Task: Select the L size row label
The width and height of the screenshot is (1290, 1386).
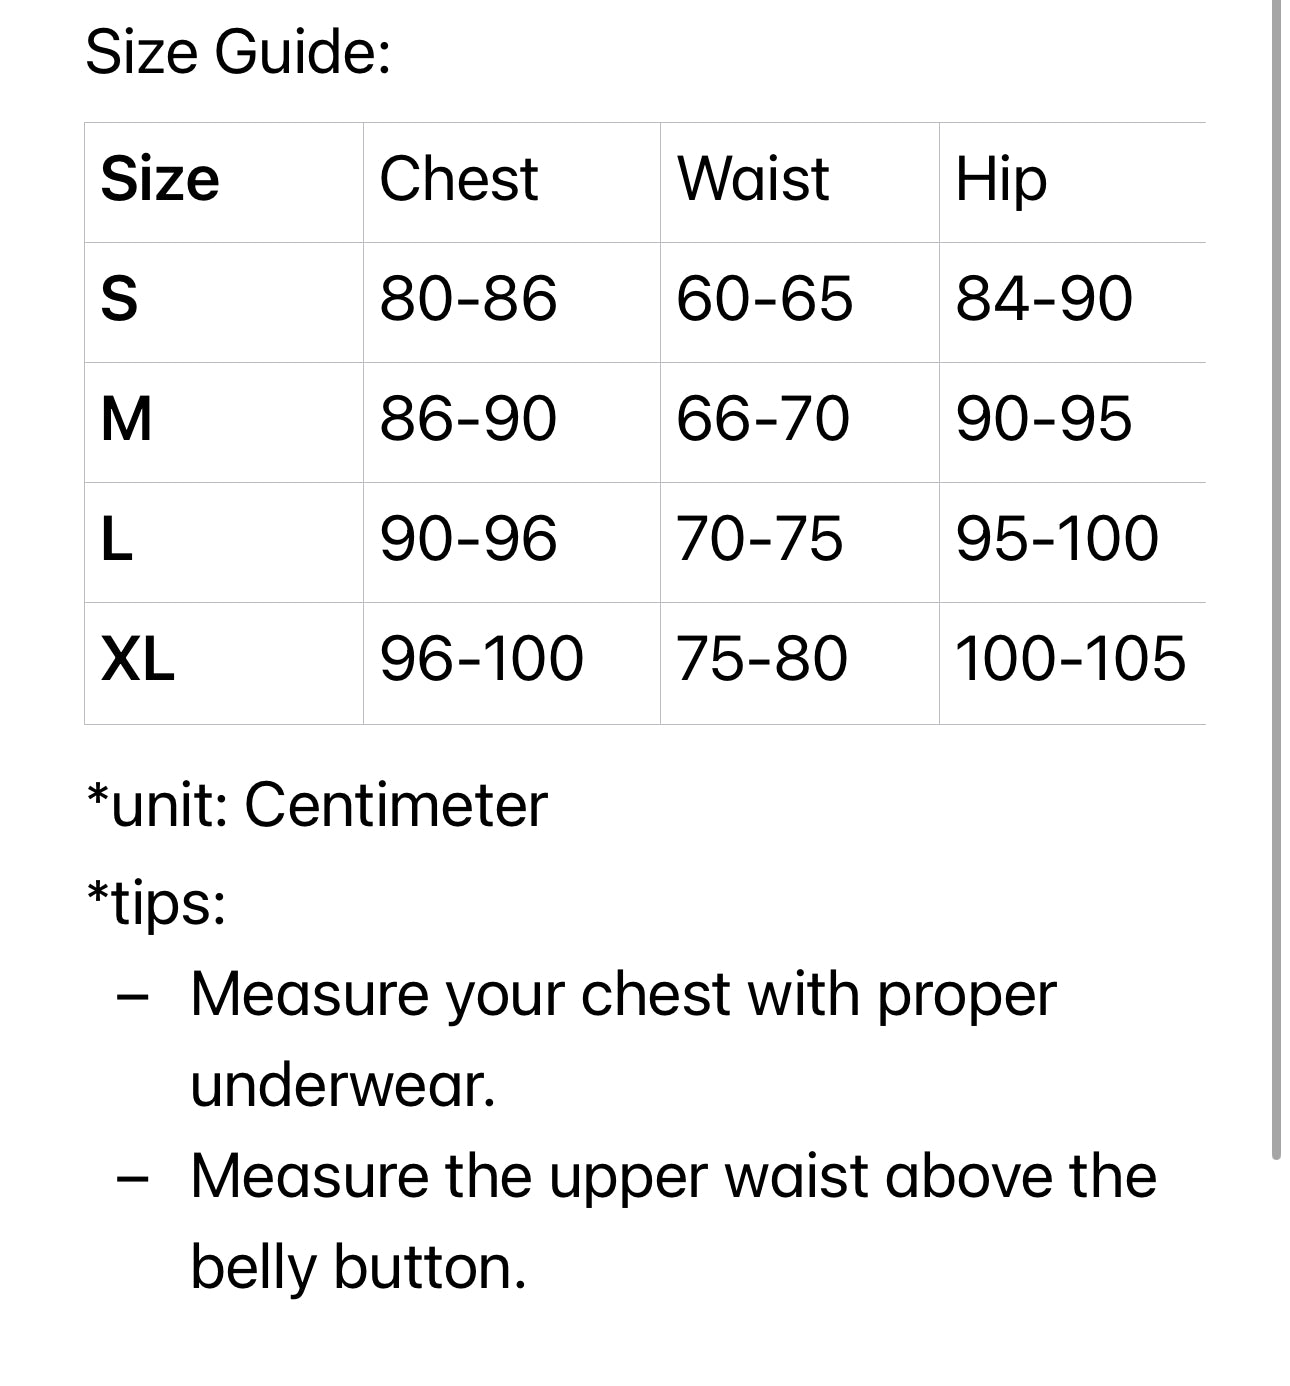Action: click(x=116, y=540)
